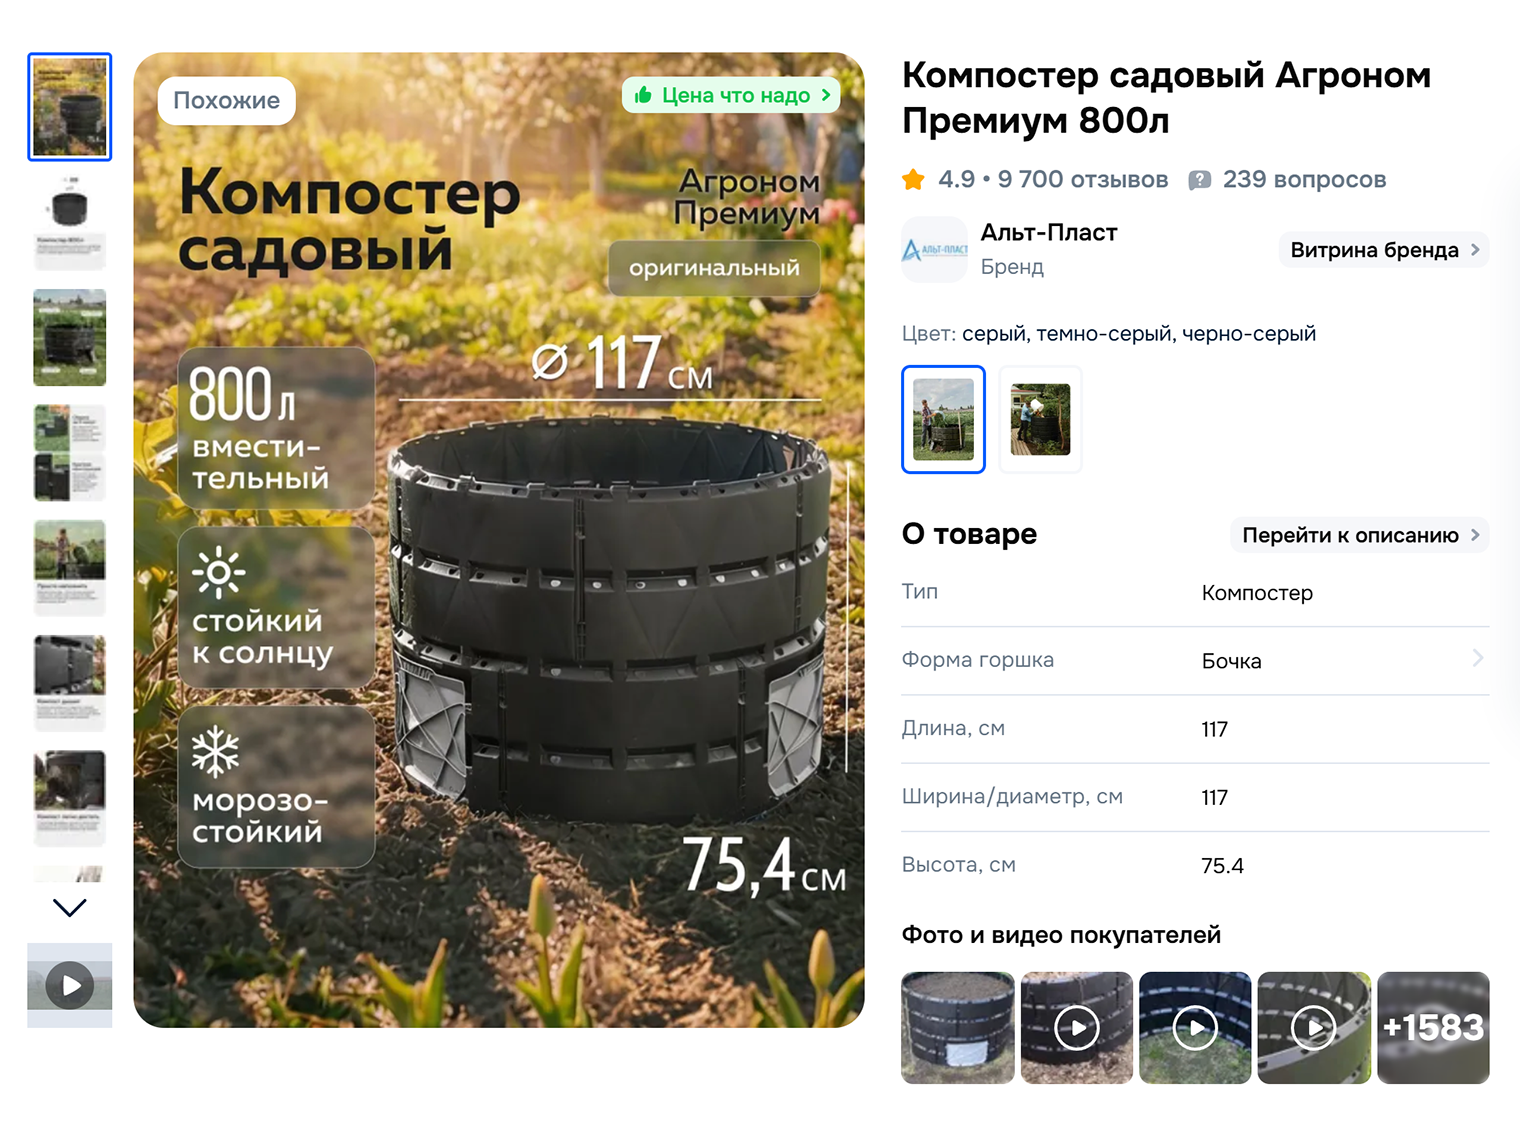Play the product video thumbnail in gallery strip

coord(70,985)
